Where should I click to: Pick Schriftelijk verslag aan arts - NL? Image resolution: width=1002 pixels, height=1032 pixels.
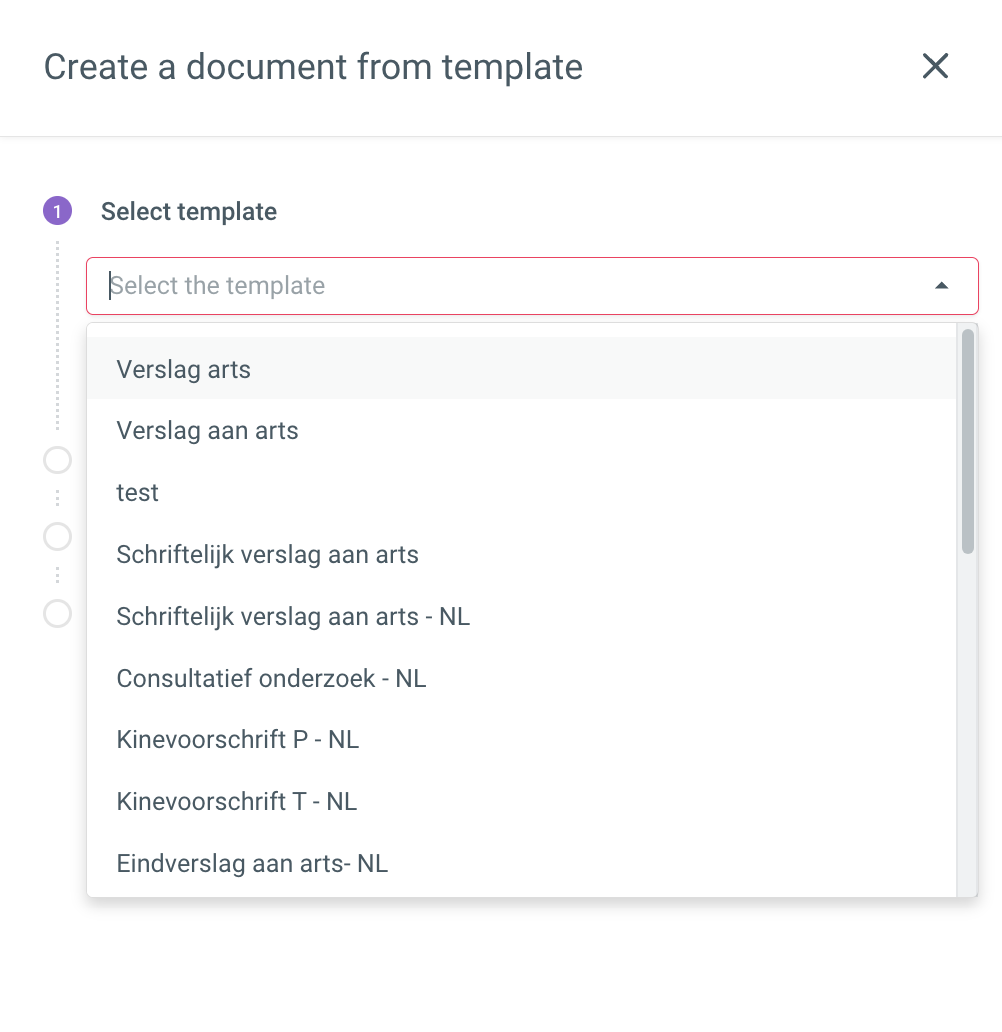(x=521, y=616)
